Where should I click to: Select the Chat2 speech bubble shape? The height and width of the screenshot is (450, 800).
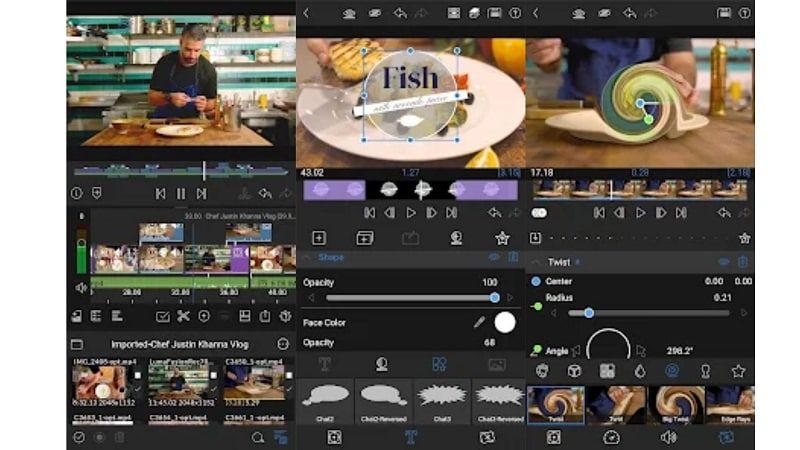pos(325,401)
